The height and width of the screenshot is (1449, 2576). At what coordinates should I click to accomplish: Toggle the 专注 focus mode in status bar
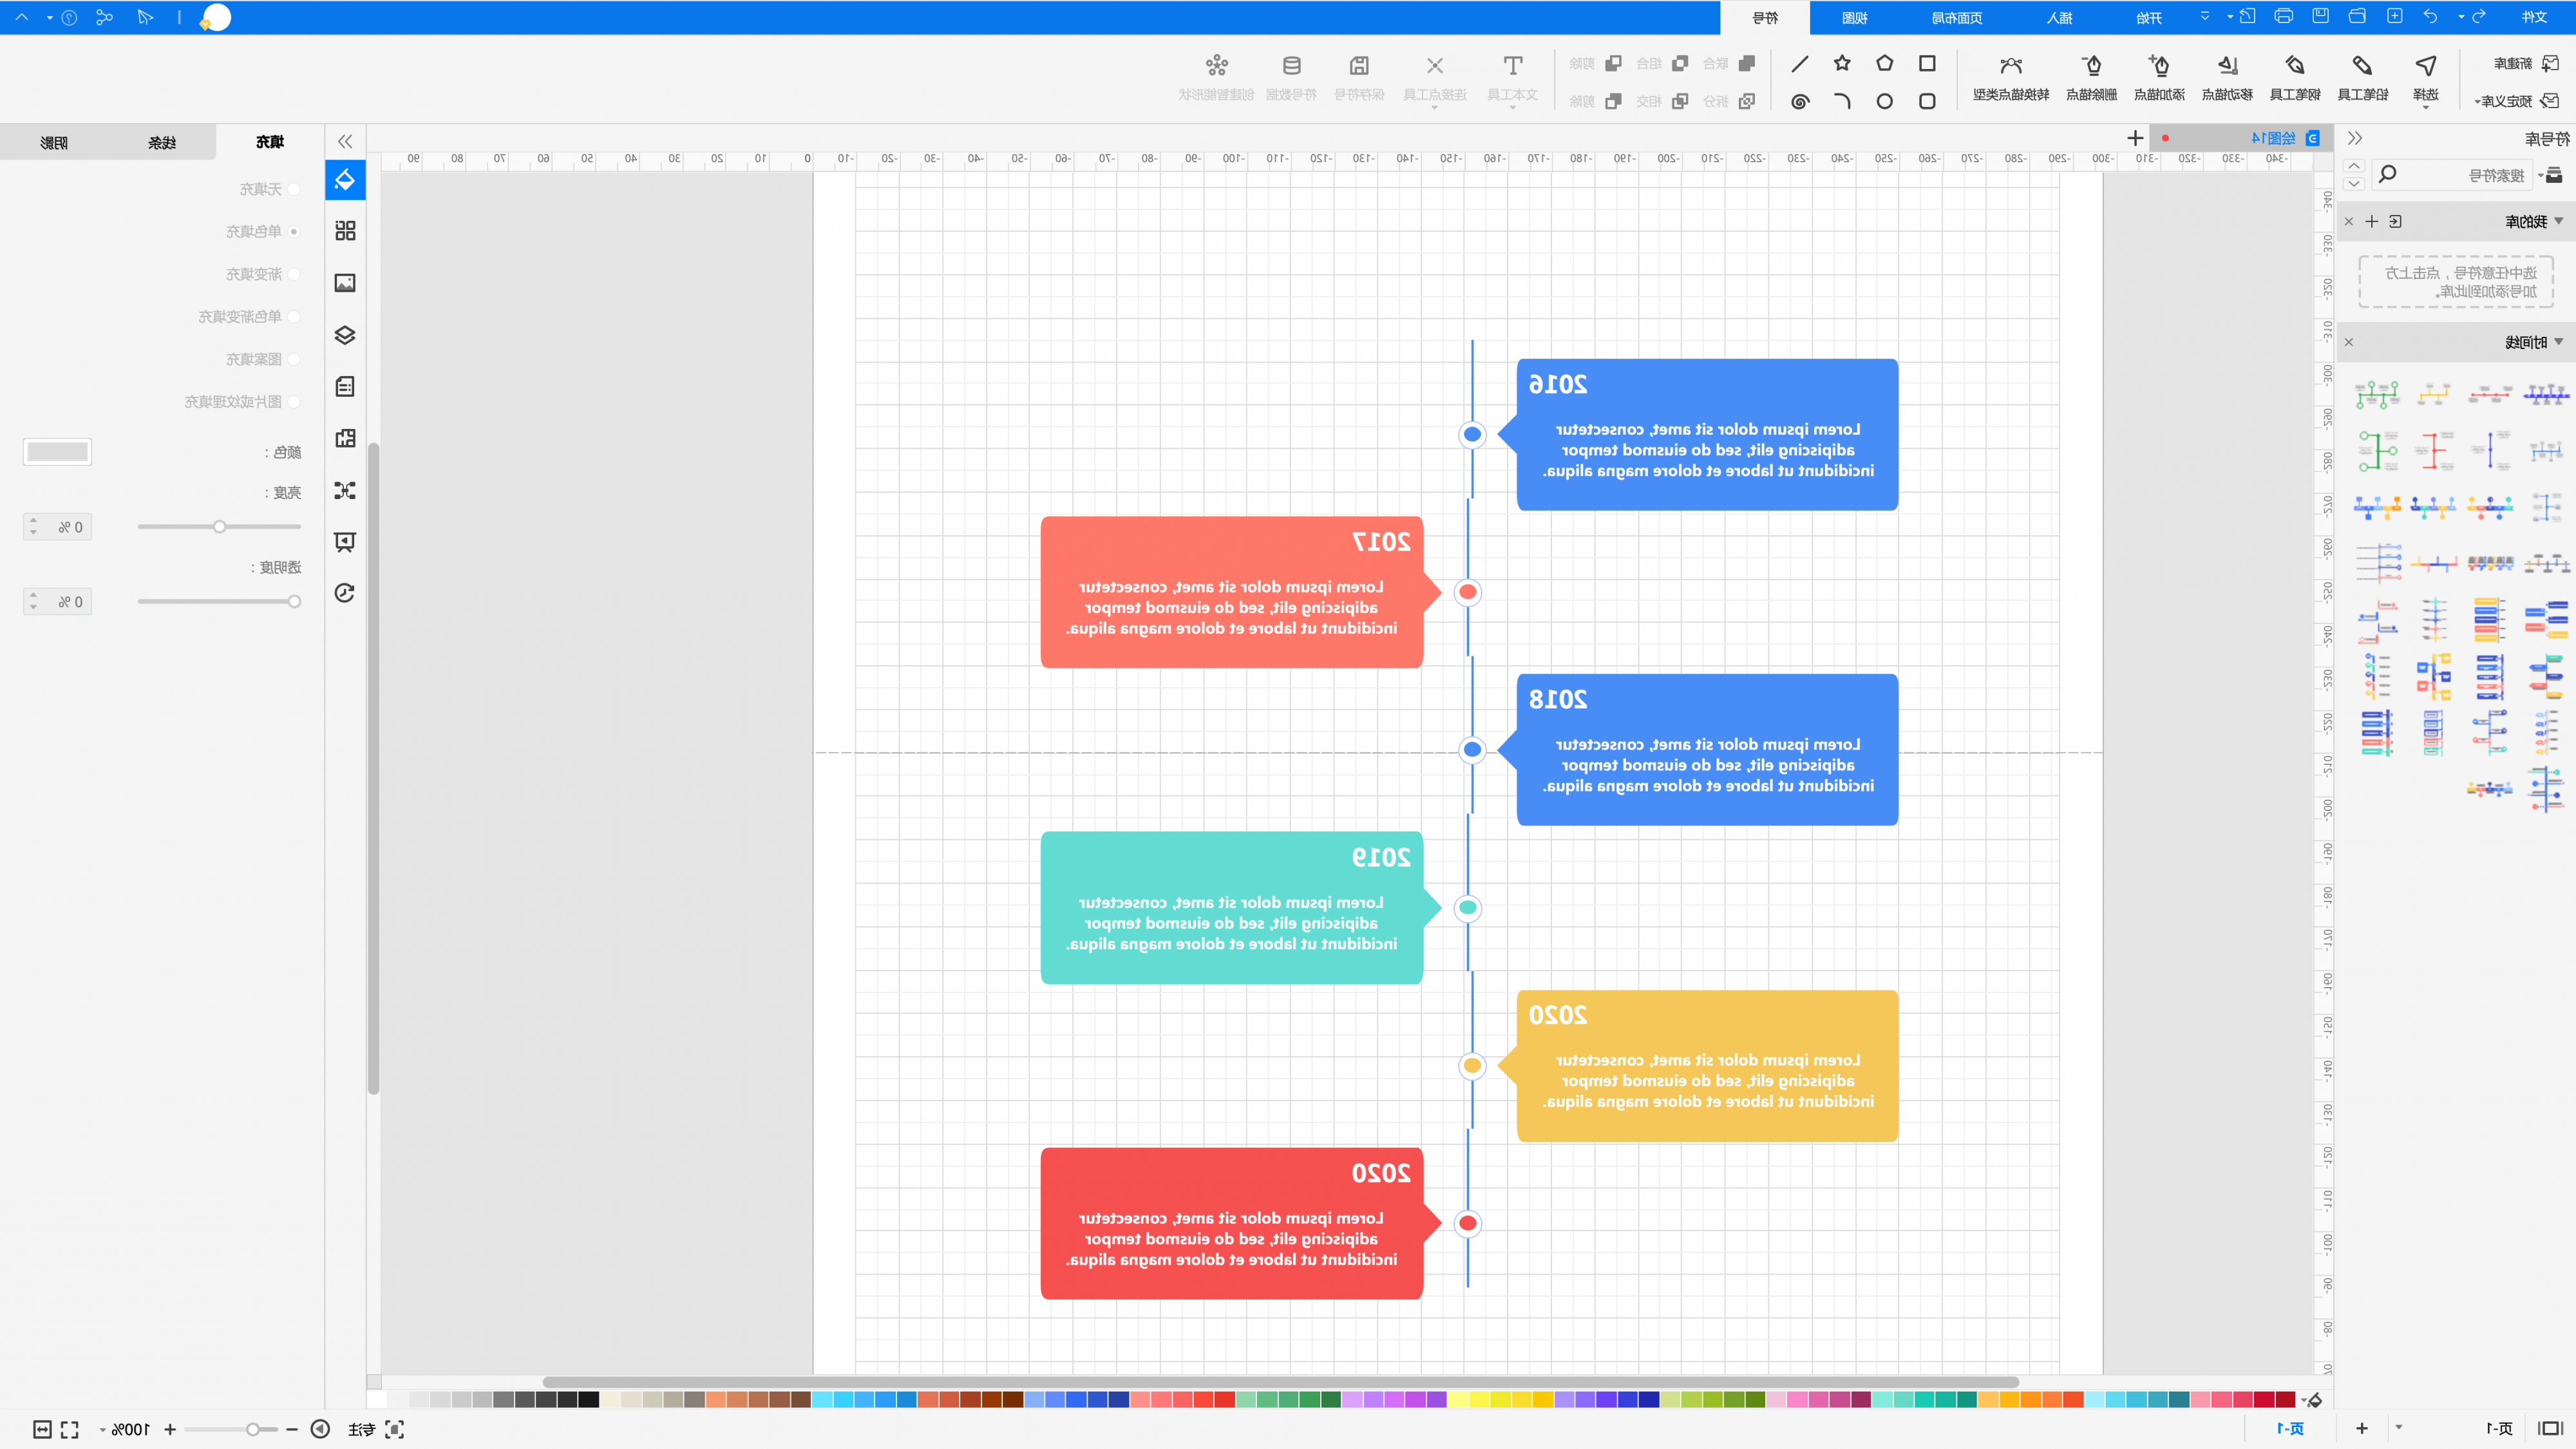coord(375,1429)
